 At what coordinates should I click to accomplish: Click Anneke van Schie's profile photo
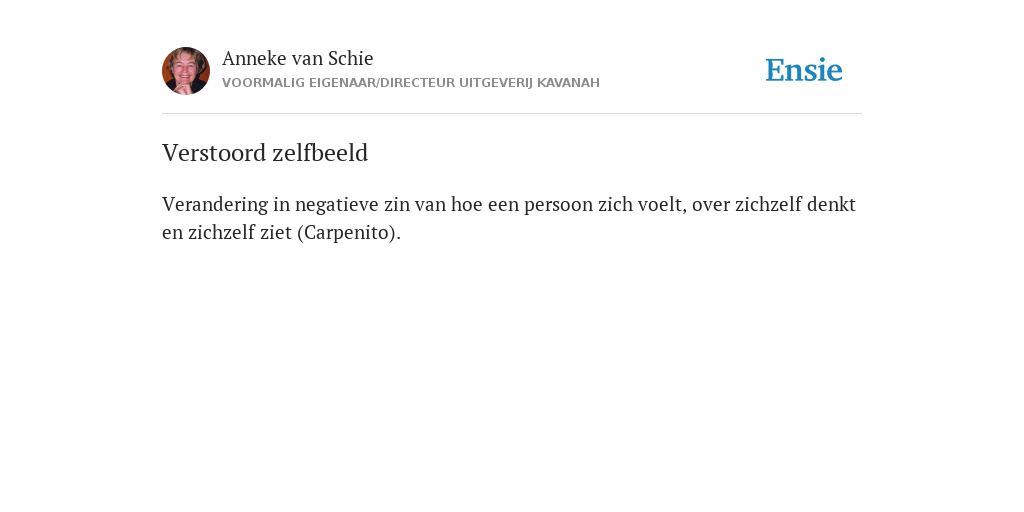(186, 71)
